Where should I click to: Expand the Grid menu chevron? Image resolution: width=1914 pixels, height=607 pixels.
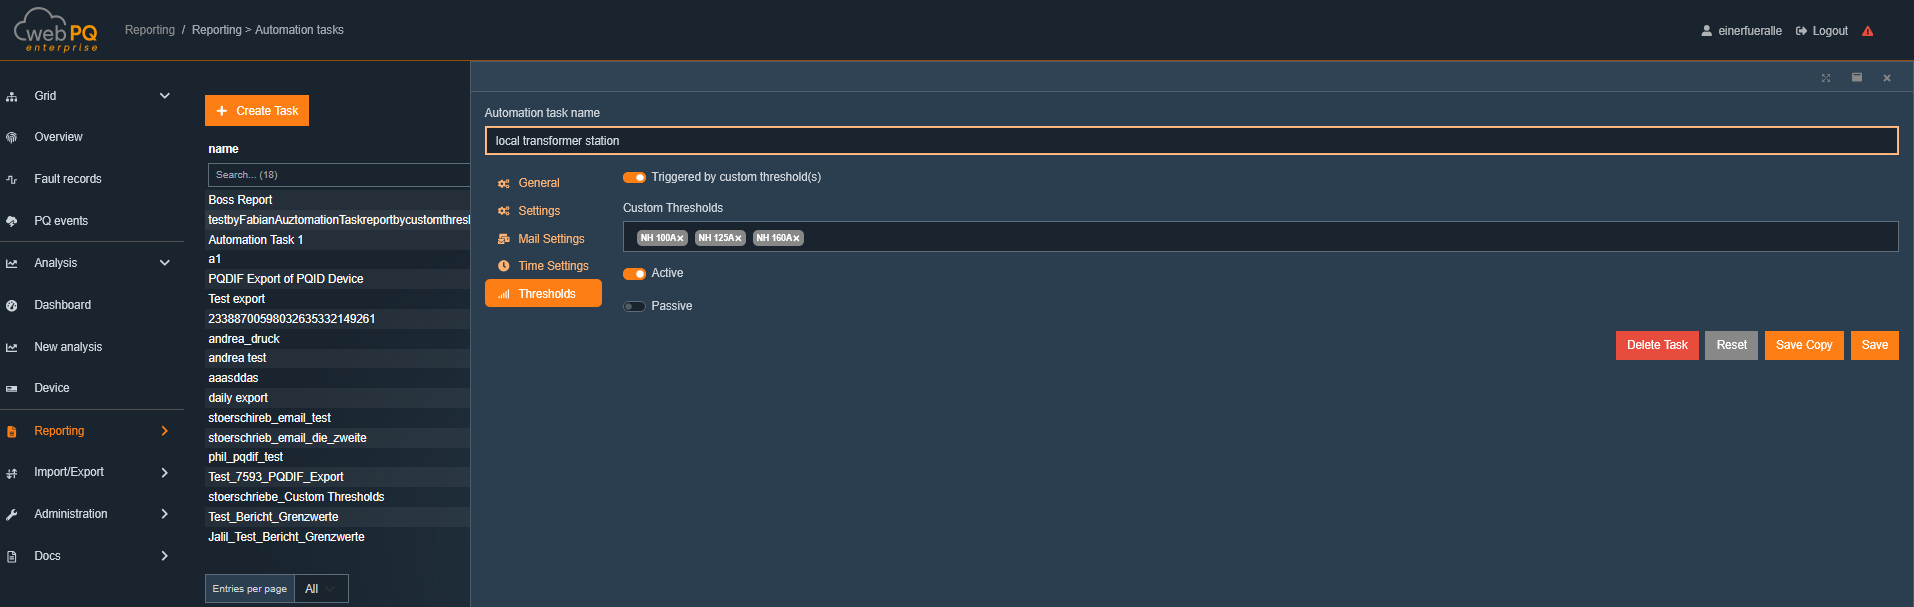(165, 96)
